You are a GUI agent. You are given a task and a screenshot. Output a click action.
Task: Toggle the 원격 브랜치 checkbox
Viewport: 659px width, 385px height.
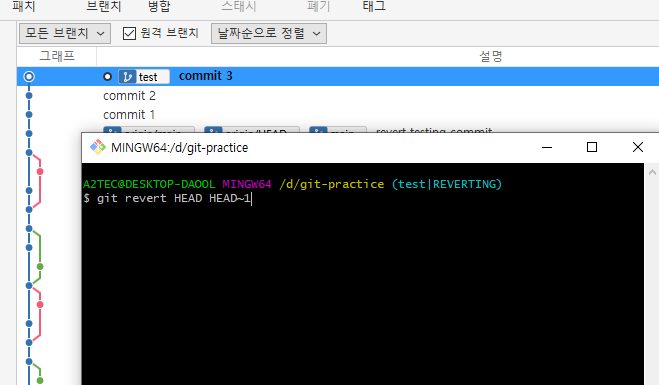tap(129, 33)
